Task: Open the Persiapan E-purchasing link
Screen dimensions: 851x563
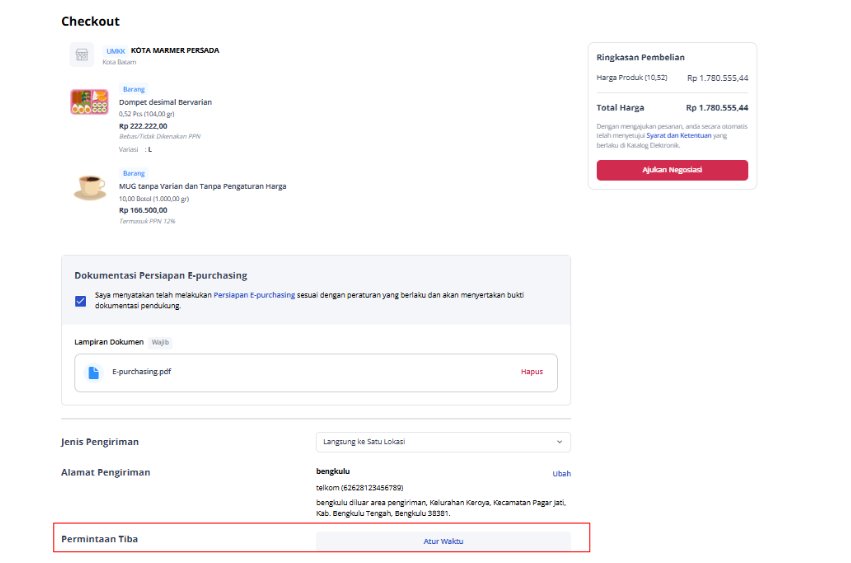Action: [x=254, y=295]
